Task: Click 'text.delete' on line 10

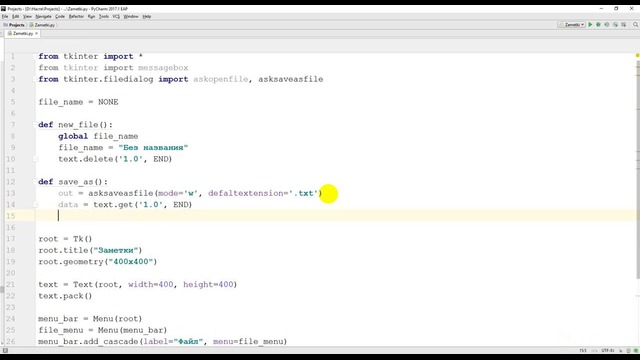Action: (x=86, y=159)
